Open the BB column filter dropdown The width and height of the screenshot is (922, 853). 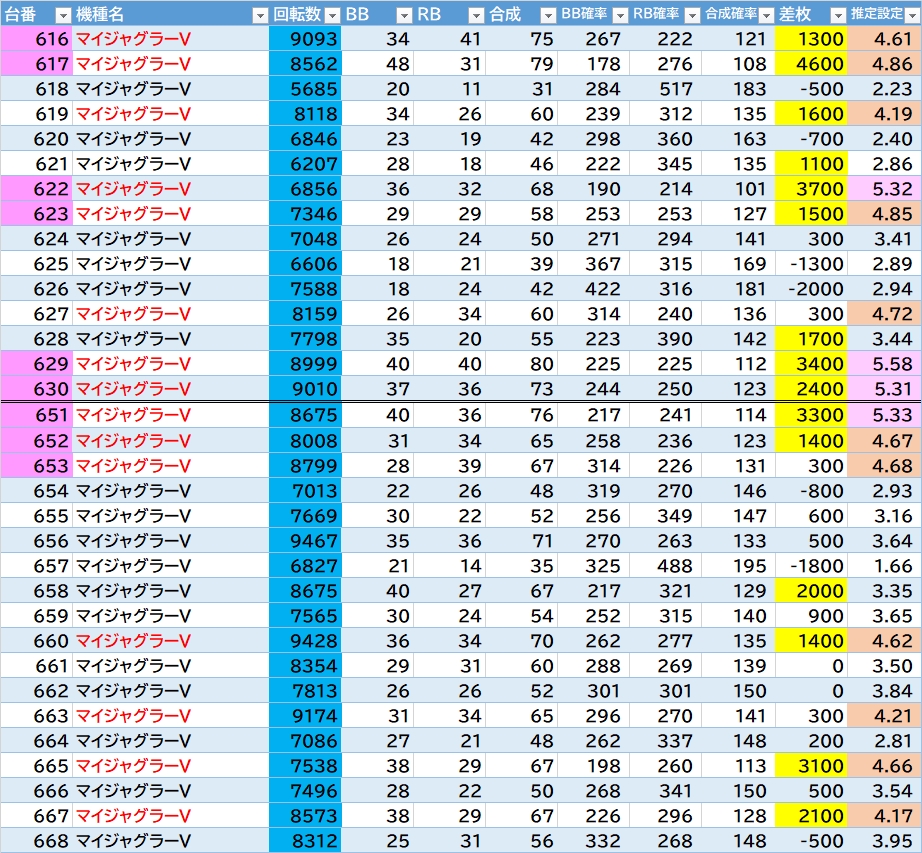click(403, 15)
